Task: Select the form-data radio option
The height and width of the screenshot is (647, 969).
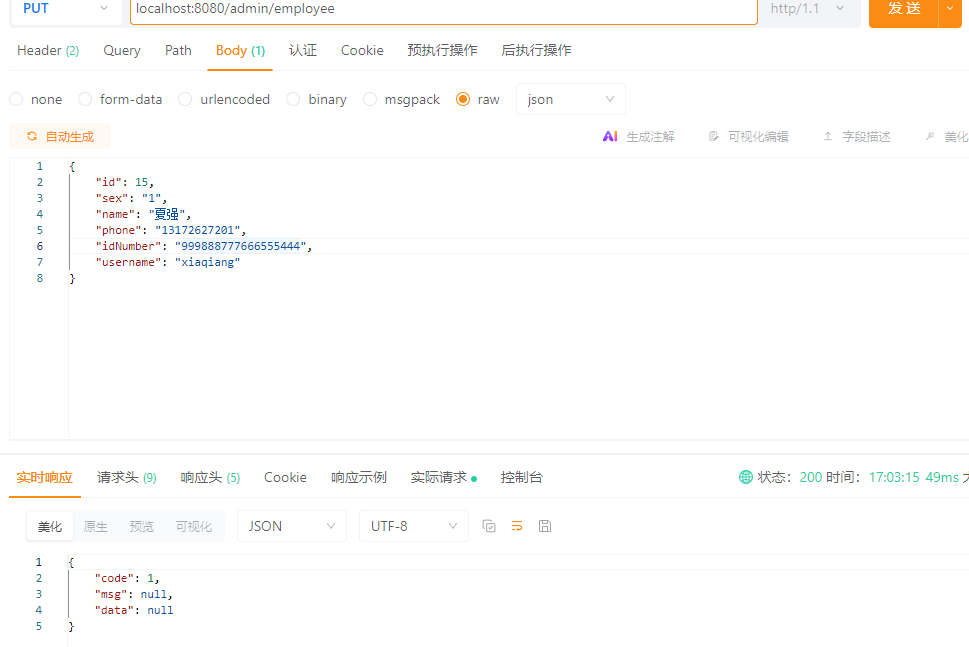Action: [x=85, y=99]
